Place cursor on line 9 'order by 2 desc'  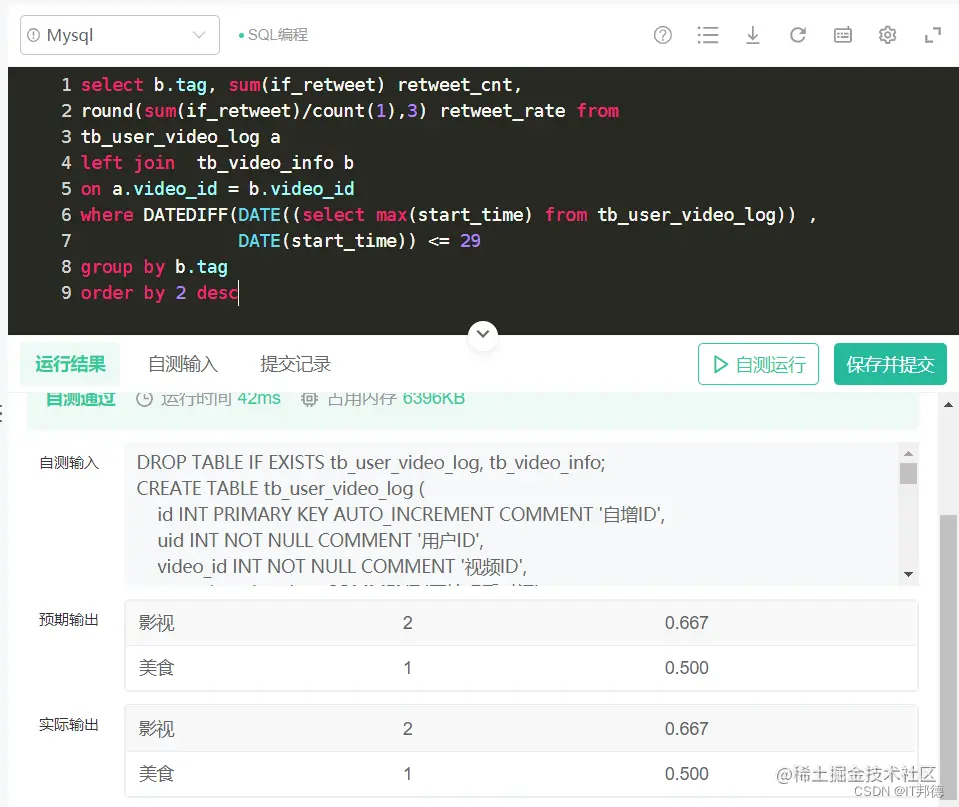click(x=159, y=292)
